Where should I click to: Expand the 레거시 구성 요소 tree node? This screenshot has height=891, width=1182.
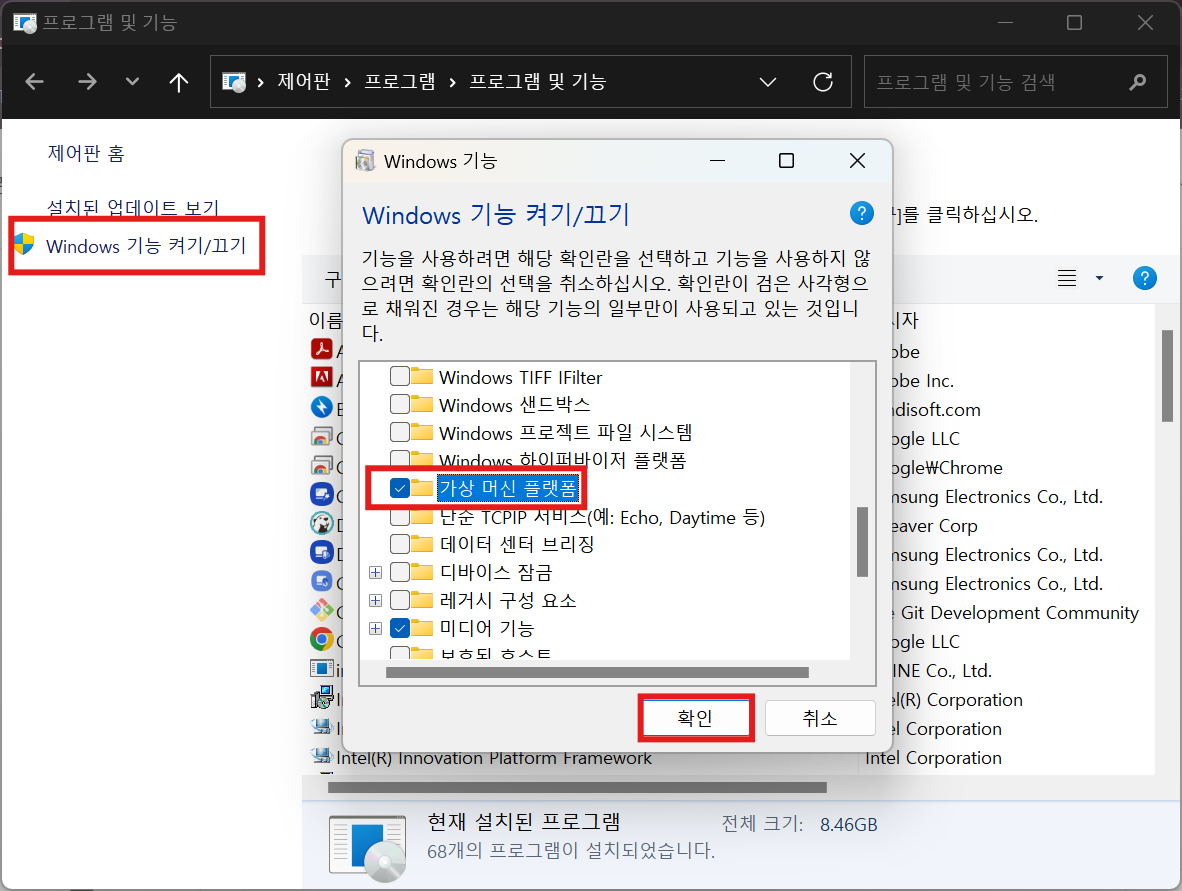[375, 600]
